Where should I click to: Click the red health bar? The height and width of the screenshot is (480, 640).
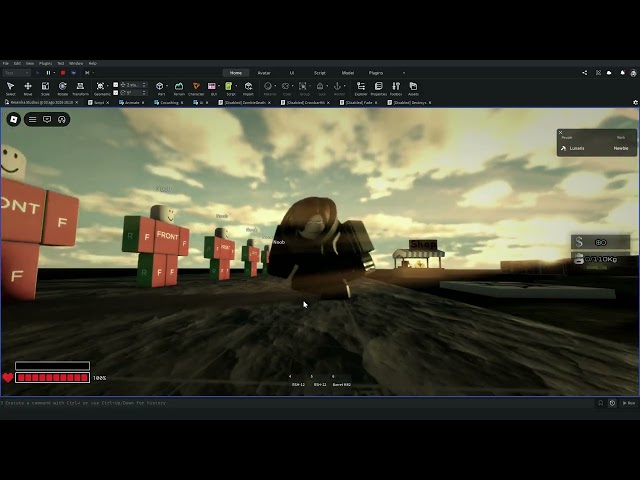tap(52, 378)
